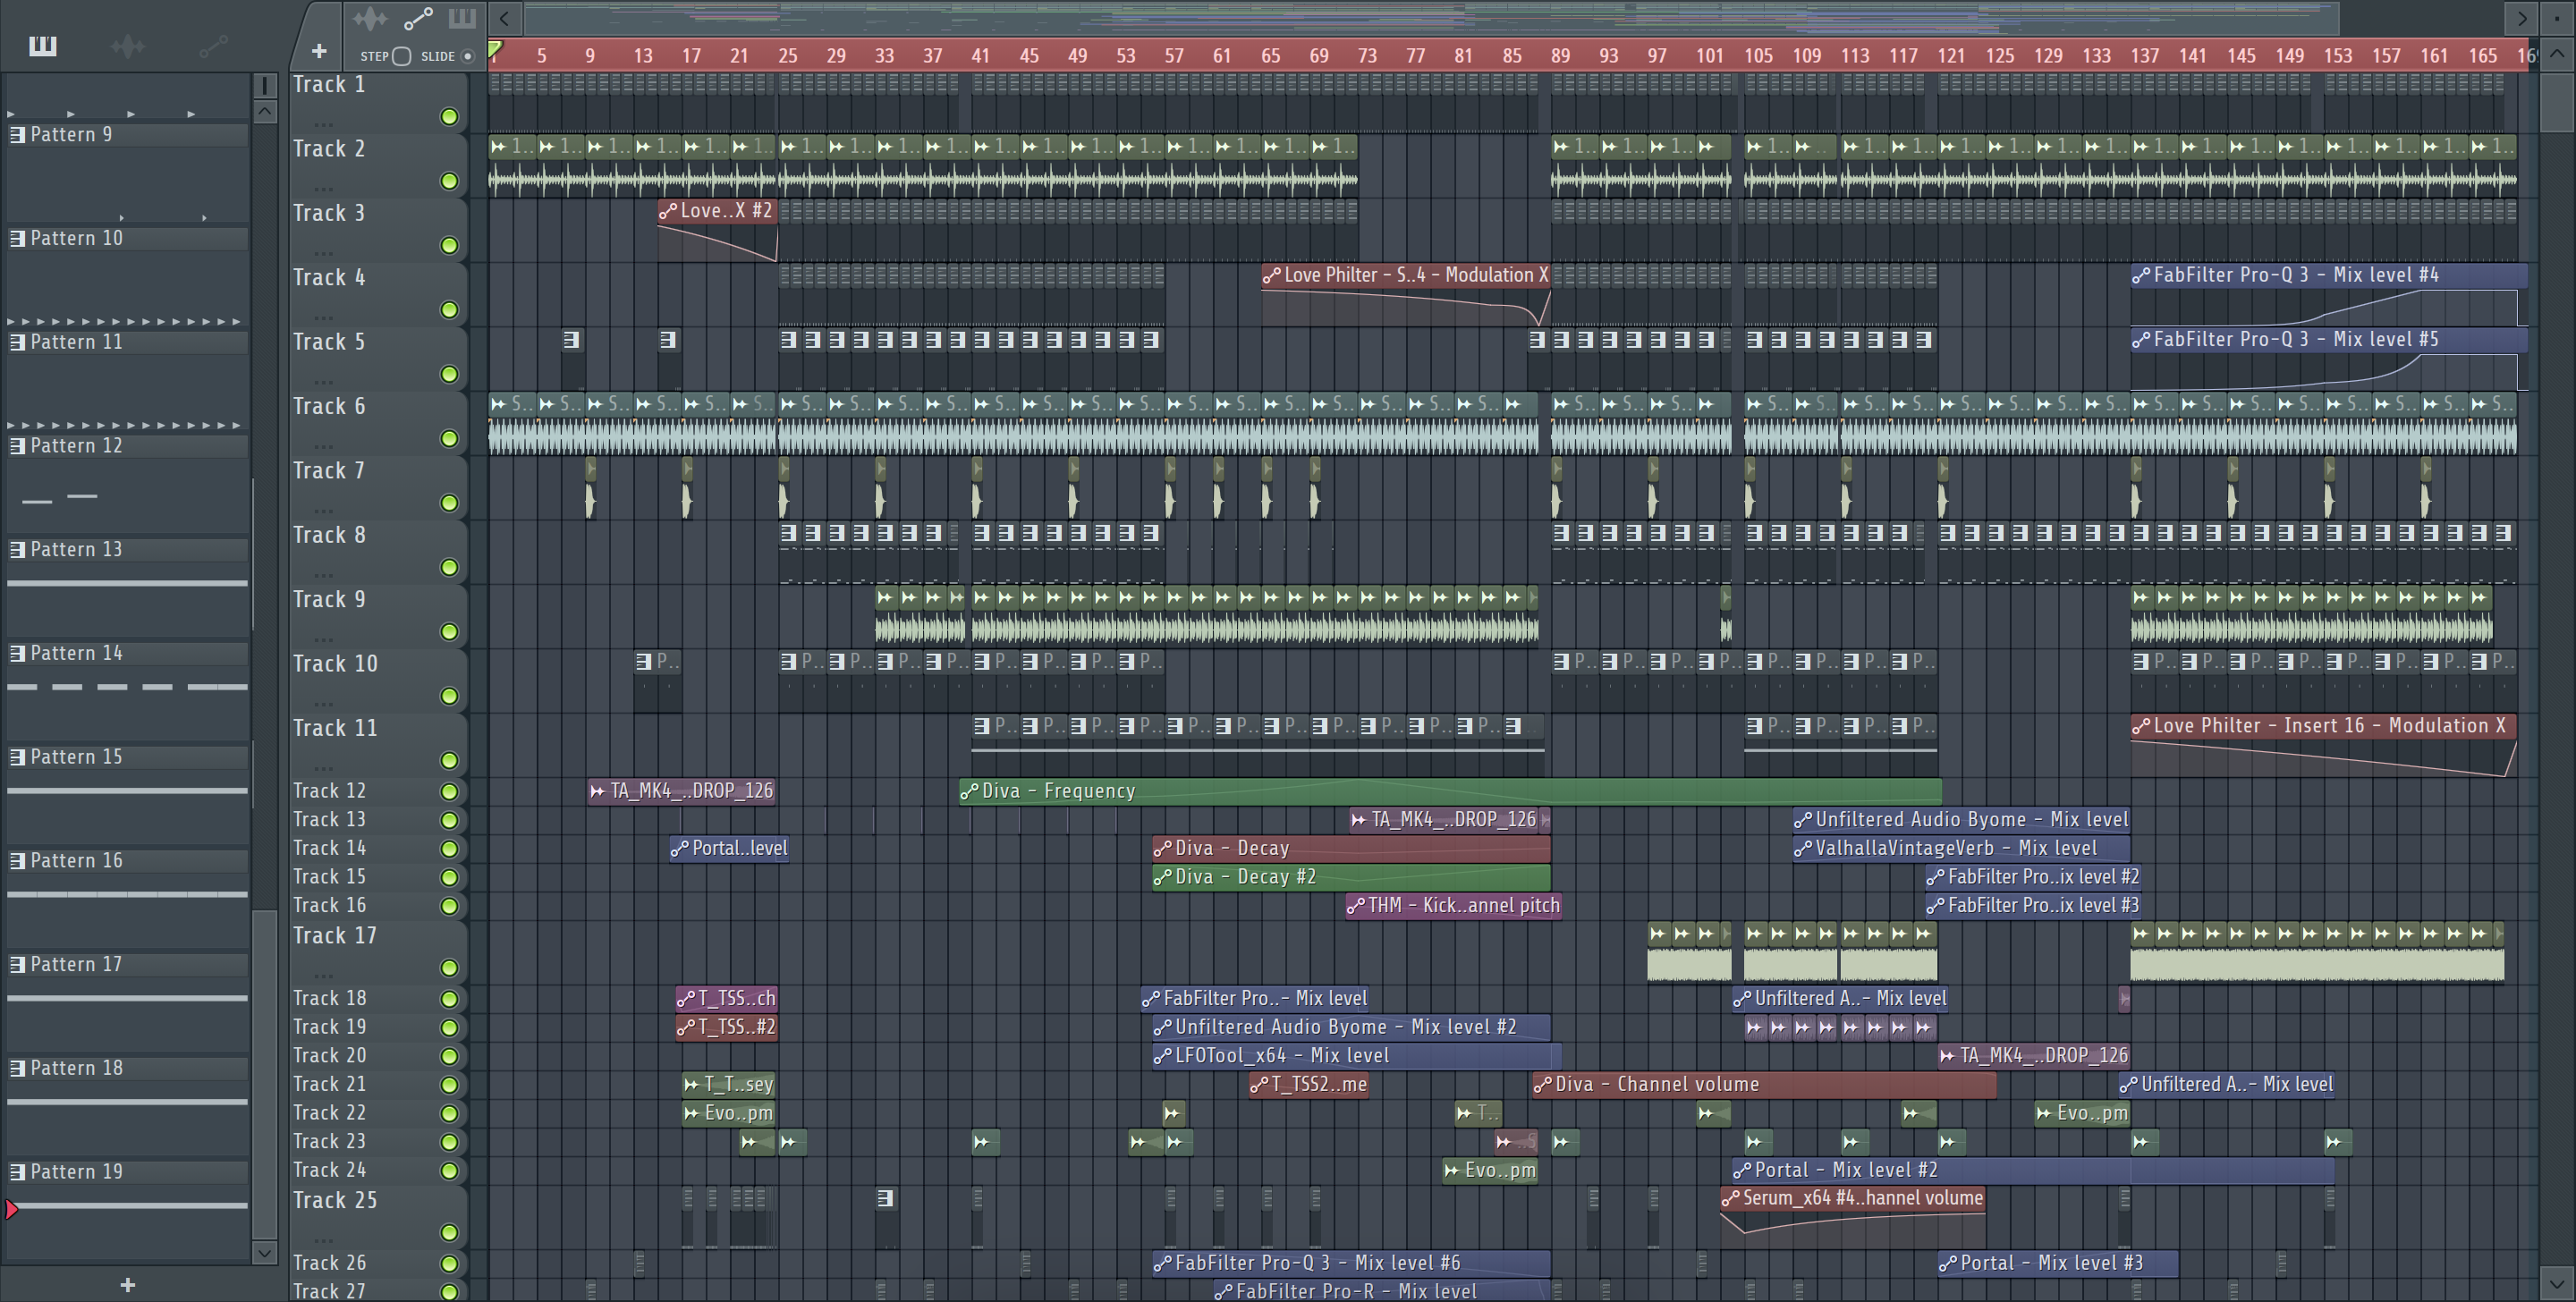Open the Pattern 14 menu icon
The height and width of the screenshot is (1302, 2576).
[x=17, y=653]
